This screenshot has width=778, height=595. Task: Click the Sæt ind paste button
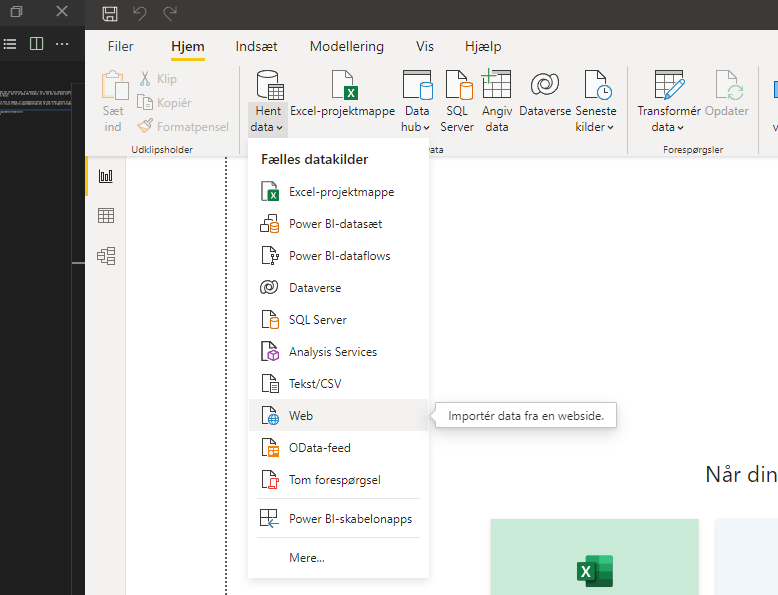coord(114,102)
